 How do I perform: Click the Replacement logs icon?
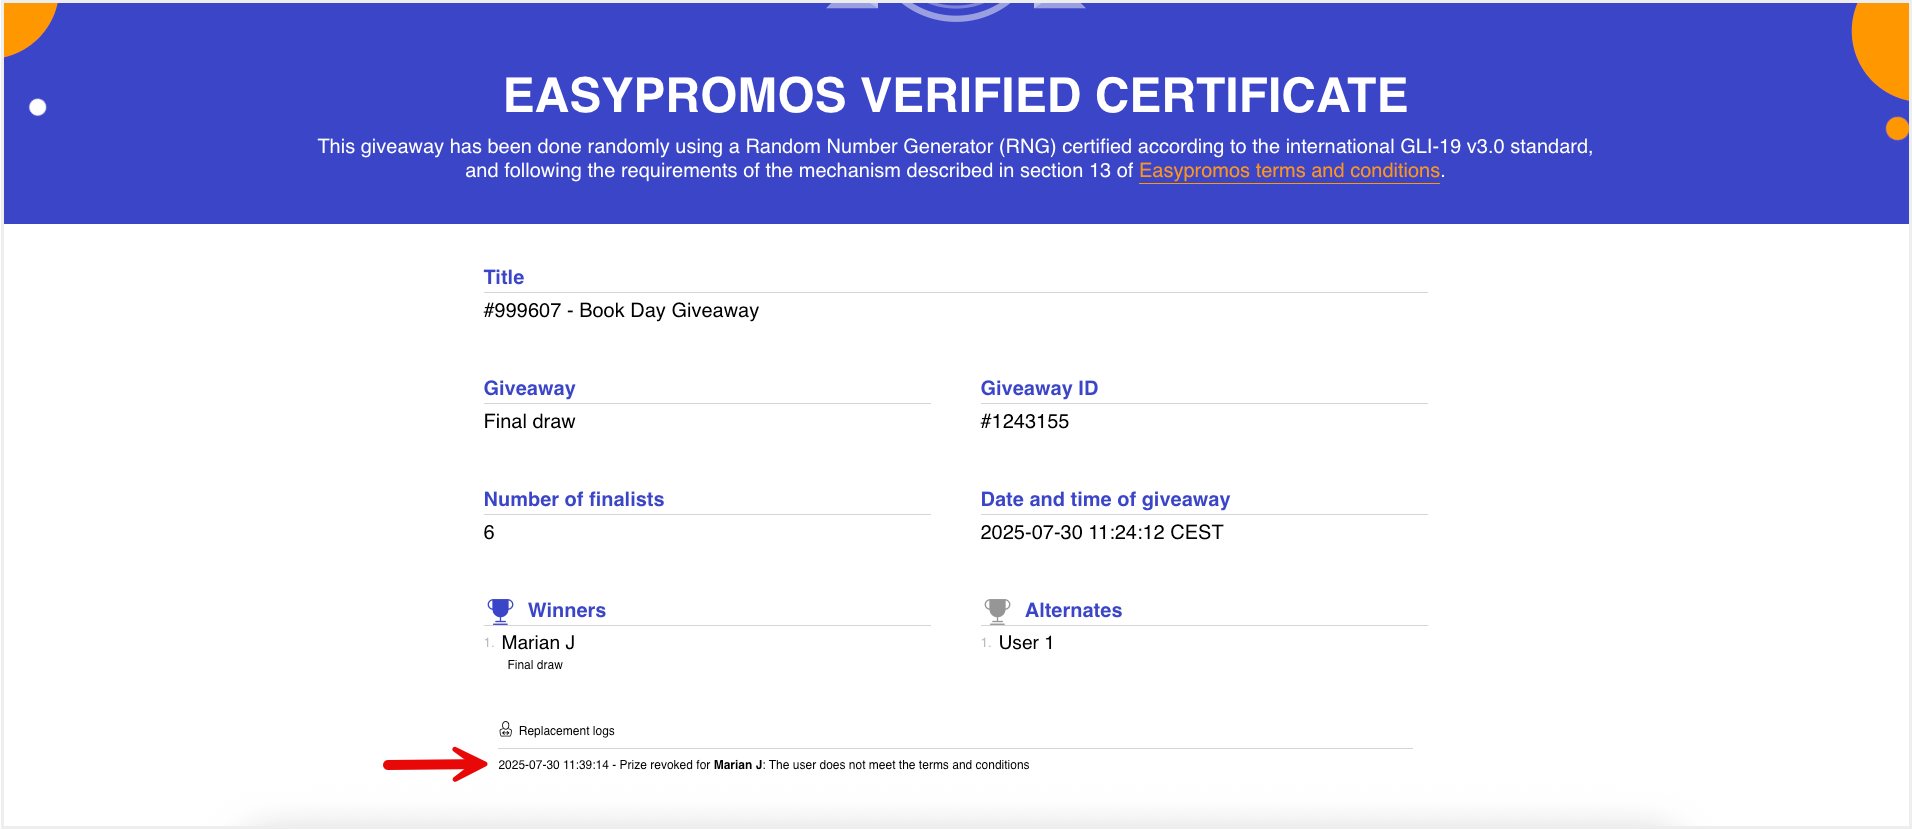click(506, 730)
